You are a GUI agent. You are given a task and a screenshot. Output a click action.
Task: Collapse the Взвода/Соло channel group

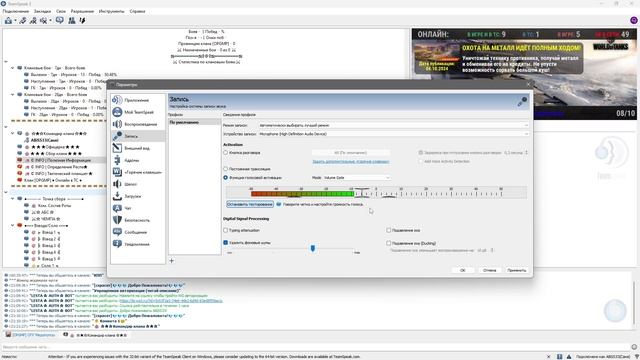pyautogui.click(x=12, y=225)
